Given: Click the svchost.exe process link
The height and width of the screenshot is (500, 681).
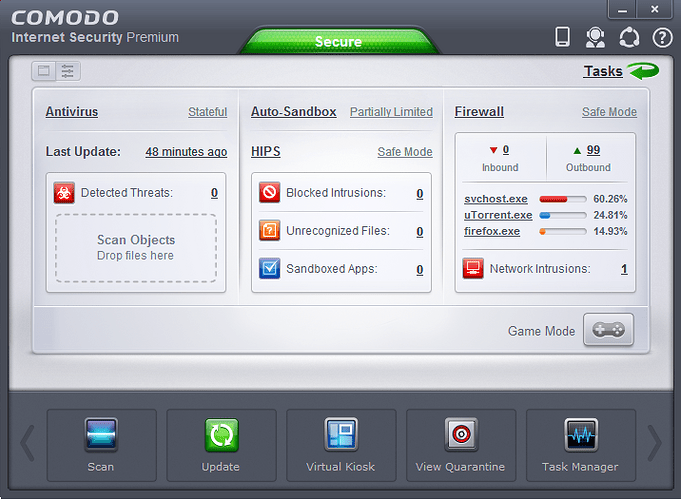Looking at the screenshot, I should [x=496, y=199].
